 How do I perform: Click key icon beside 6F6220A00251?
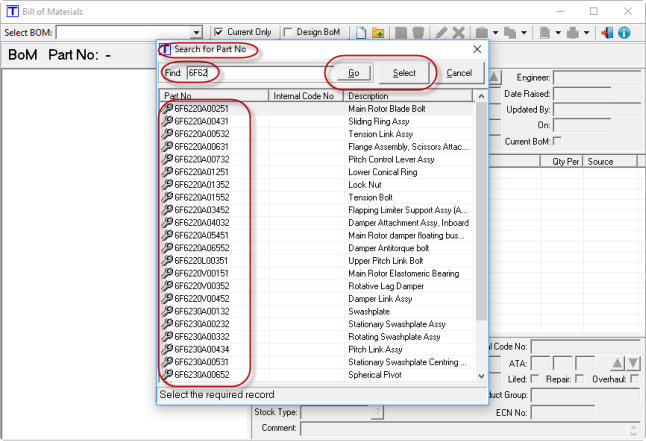(167, 108)
